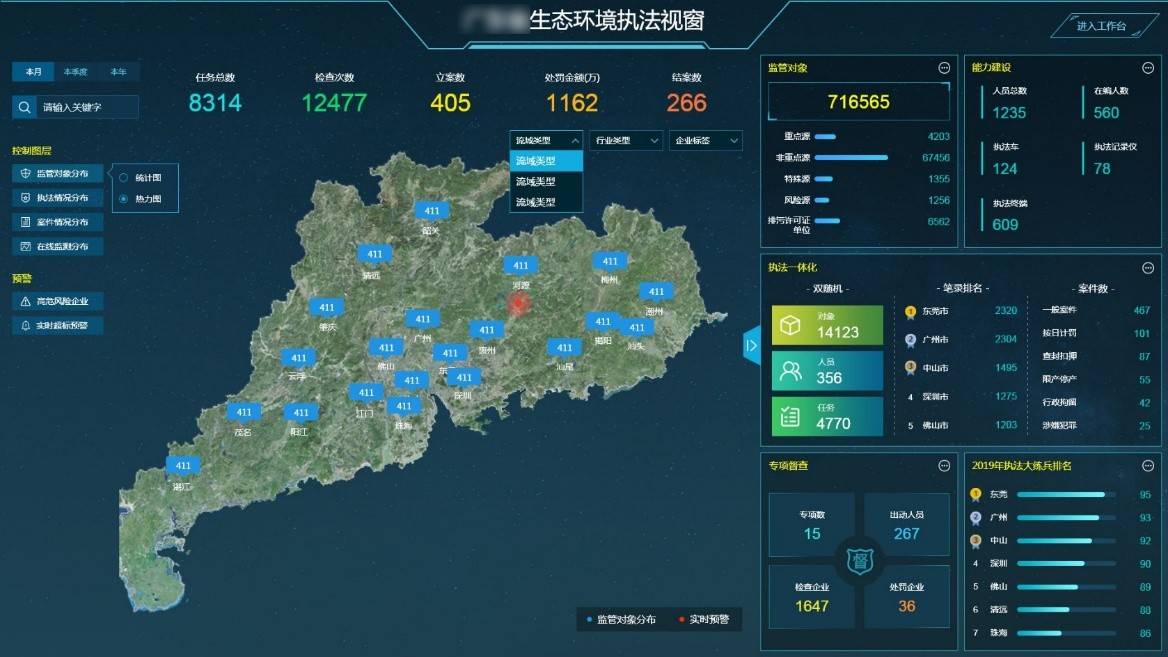Screen dimensions: 1168x657
Task: Select the 统计图 radio option
Action: [x=124, y=178]
